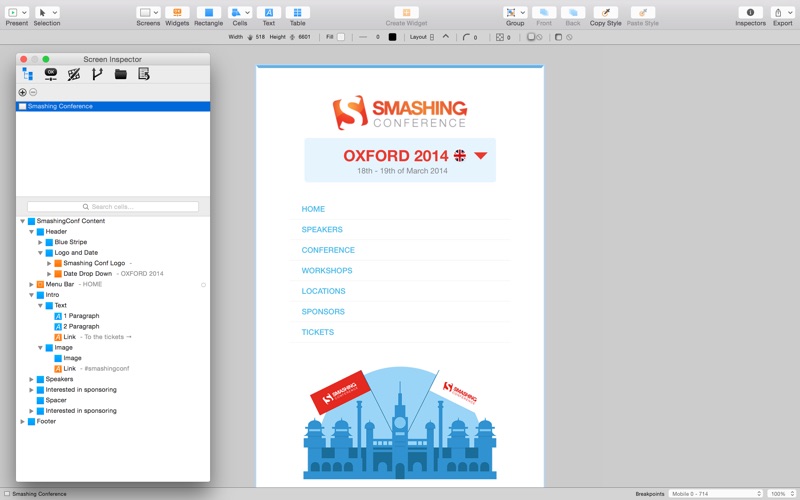800x500 pixels.
Task: Open the Screens dropdown arrow
Action: [156, 12]
